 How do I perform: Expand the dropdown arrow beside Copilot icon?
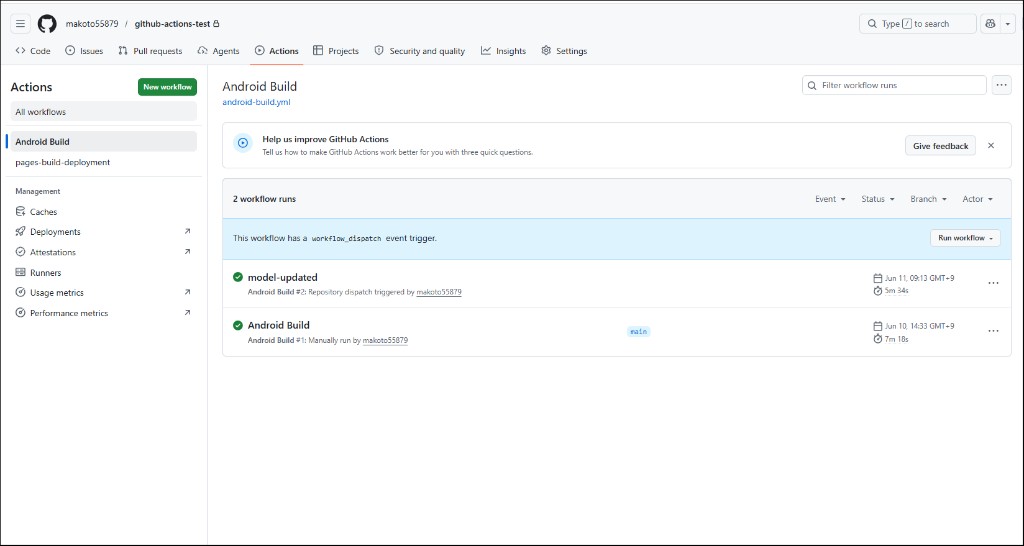point(1008,24)
